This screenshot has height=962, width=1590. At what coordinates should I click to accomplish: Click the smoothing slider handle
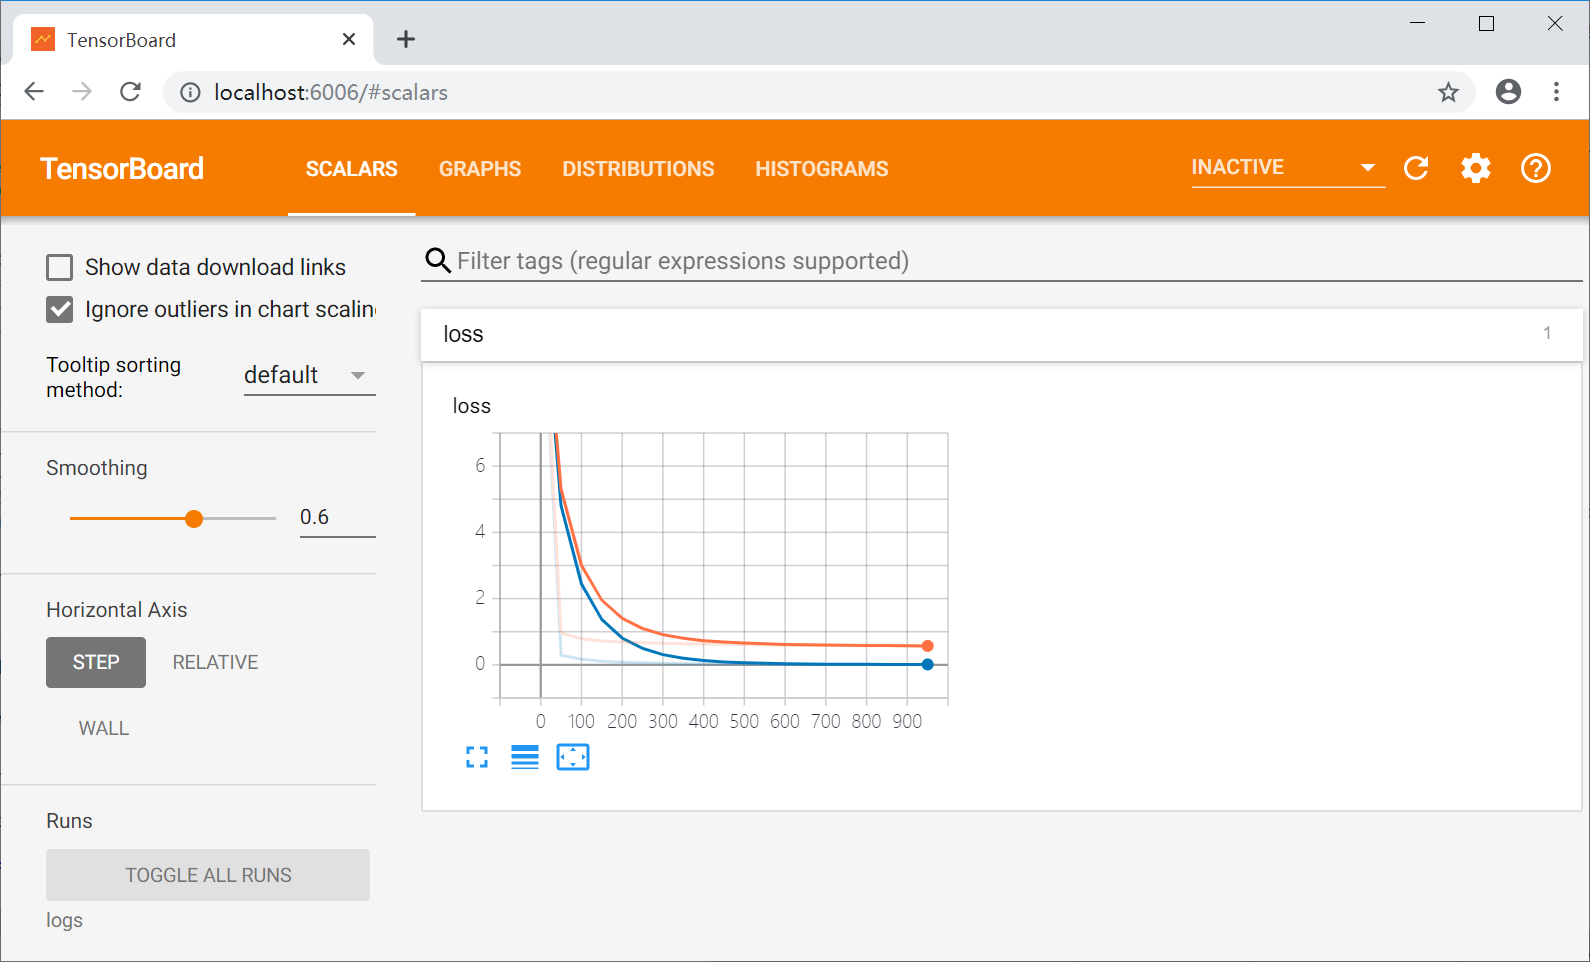pos(194,518)
